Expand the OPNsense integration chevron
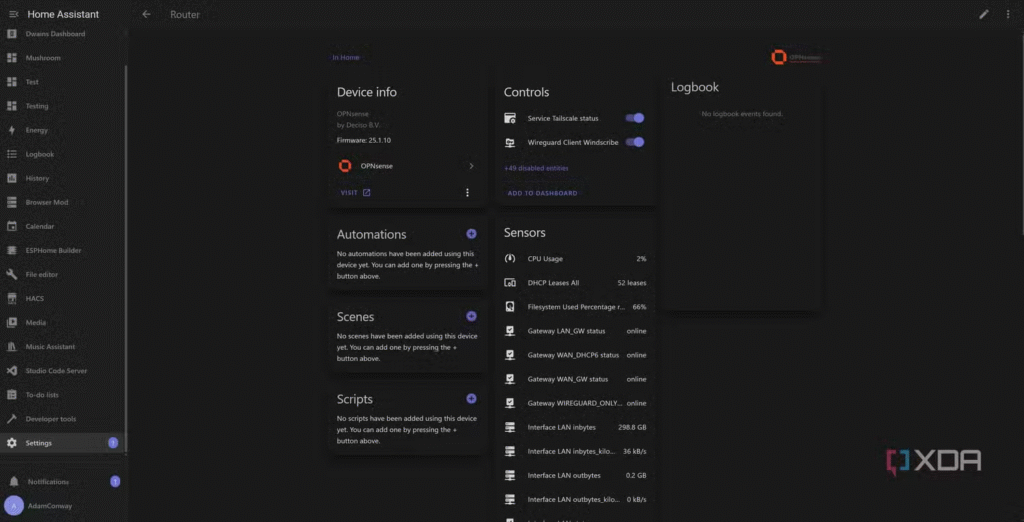Viewport: 1024px width, 522px height. tap(471, 166)
